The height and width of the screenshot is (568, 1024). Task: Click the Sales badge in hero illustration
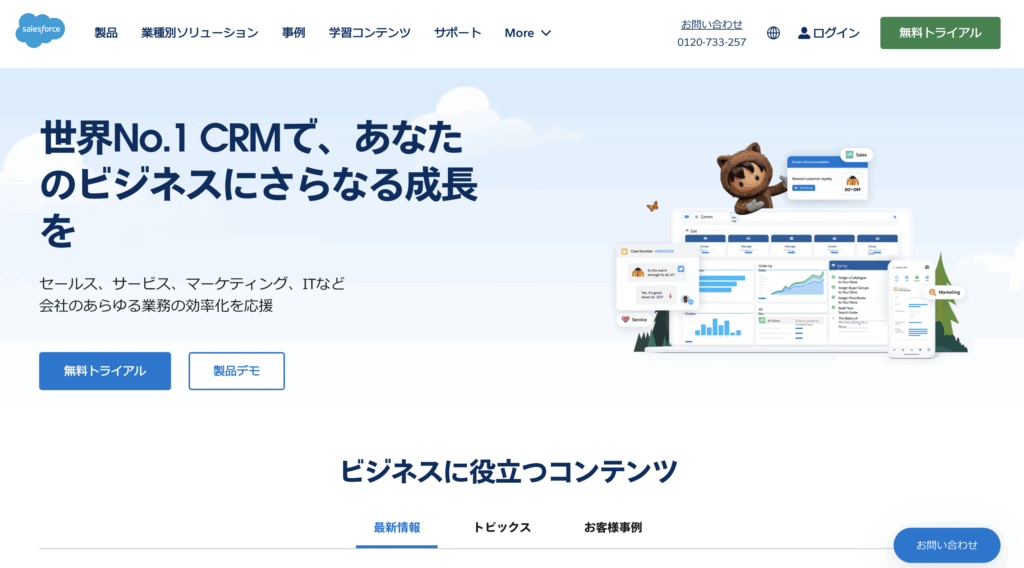point(857,155)
